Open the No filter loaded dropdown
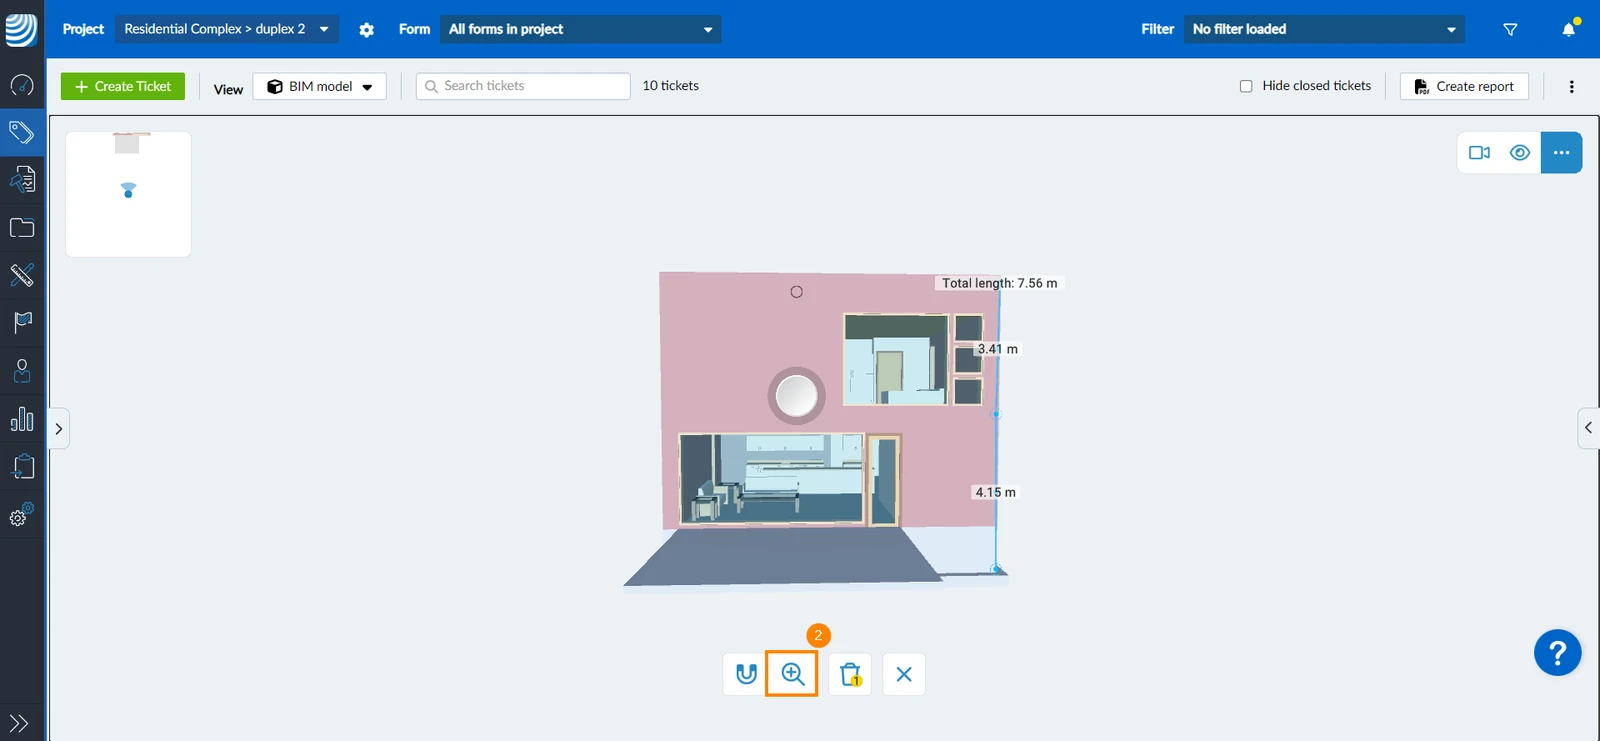The height and width of the screenshot is (741, 1600). click(x=1324, y=29)
